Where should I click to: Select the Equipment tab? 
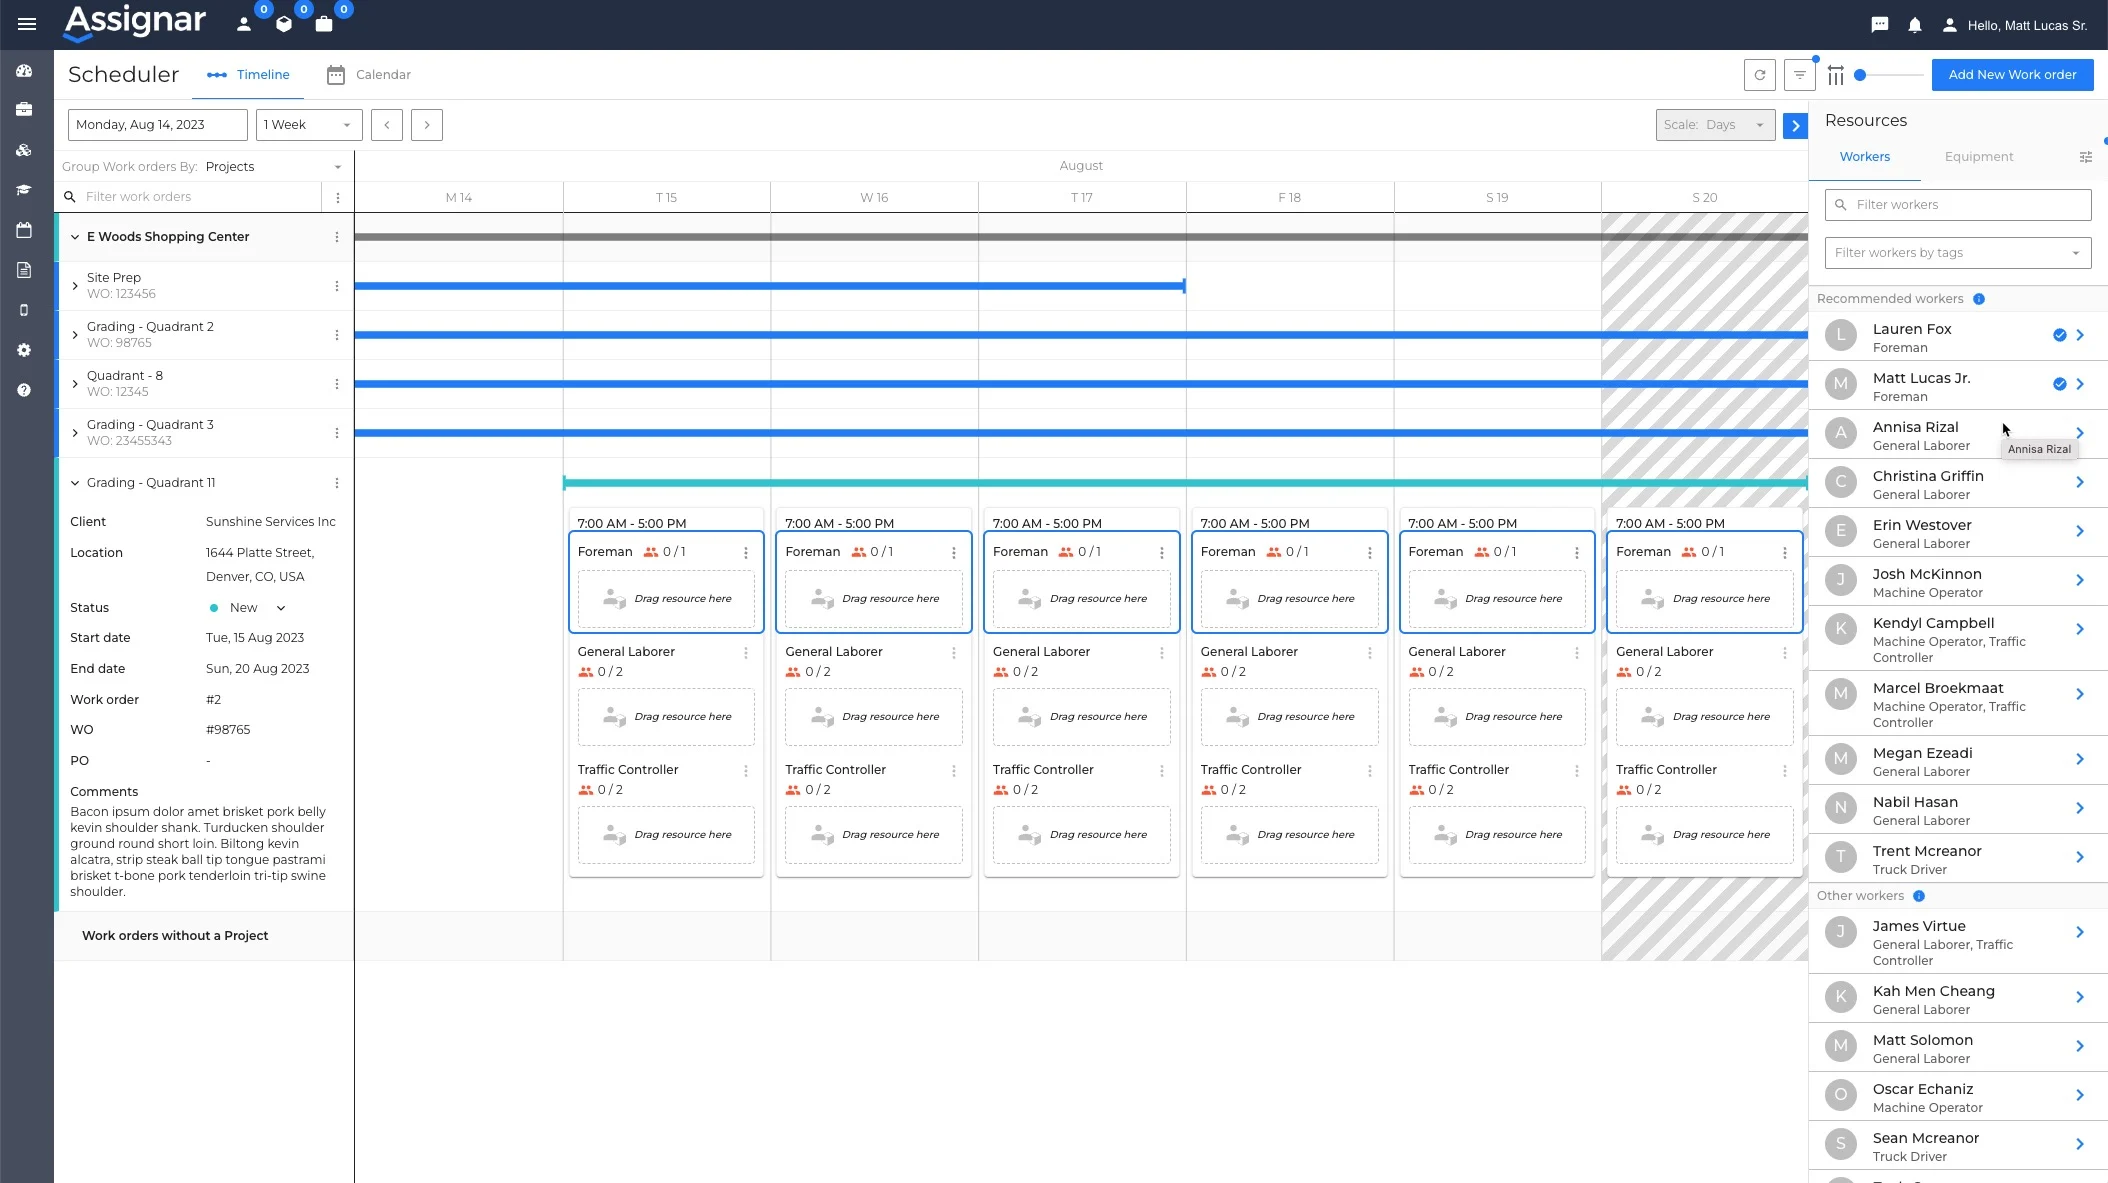pos(1979,157)
